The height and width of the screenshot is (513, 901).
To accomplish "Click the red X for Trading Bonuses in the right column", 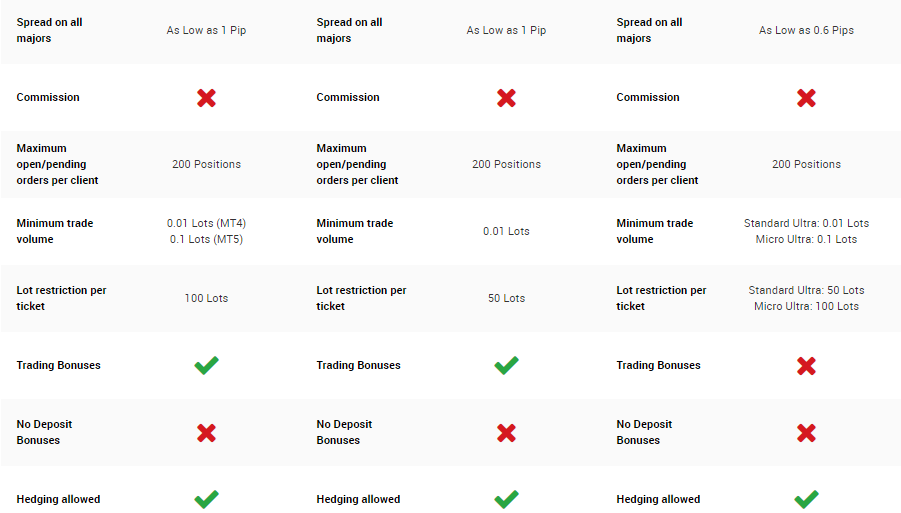I will point(806,366).
